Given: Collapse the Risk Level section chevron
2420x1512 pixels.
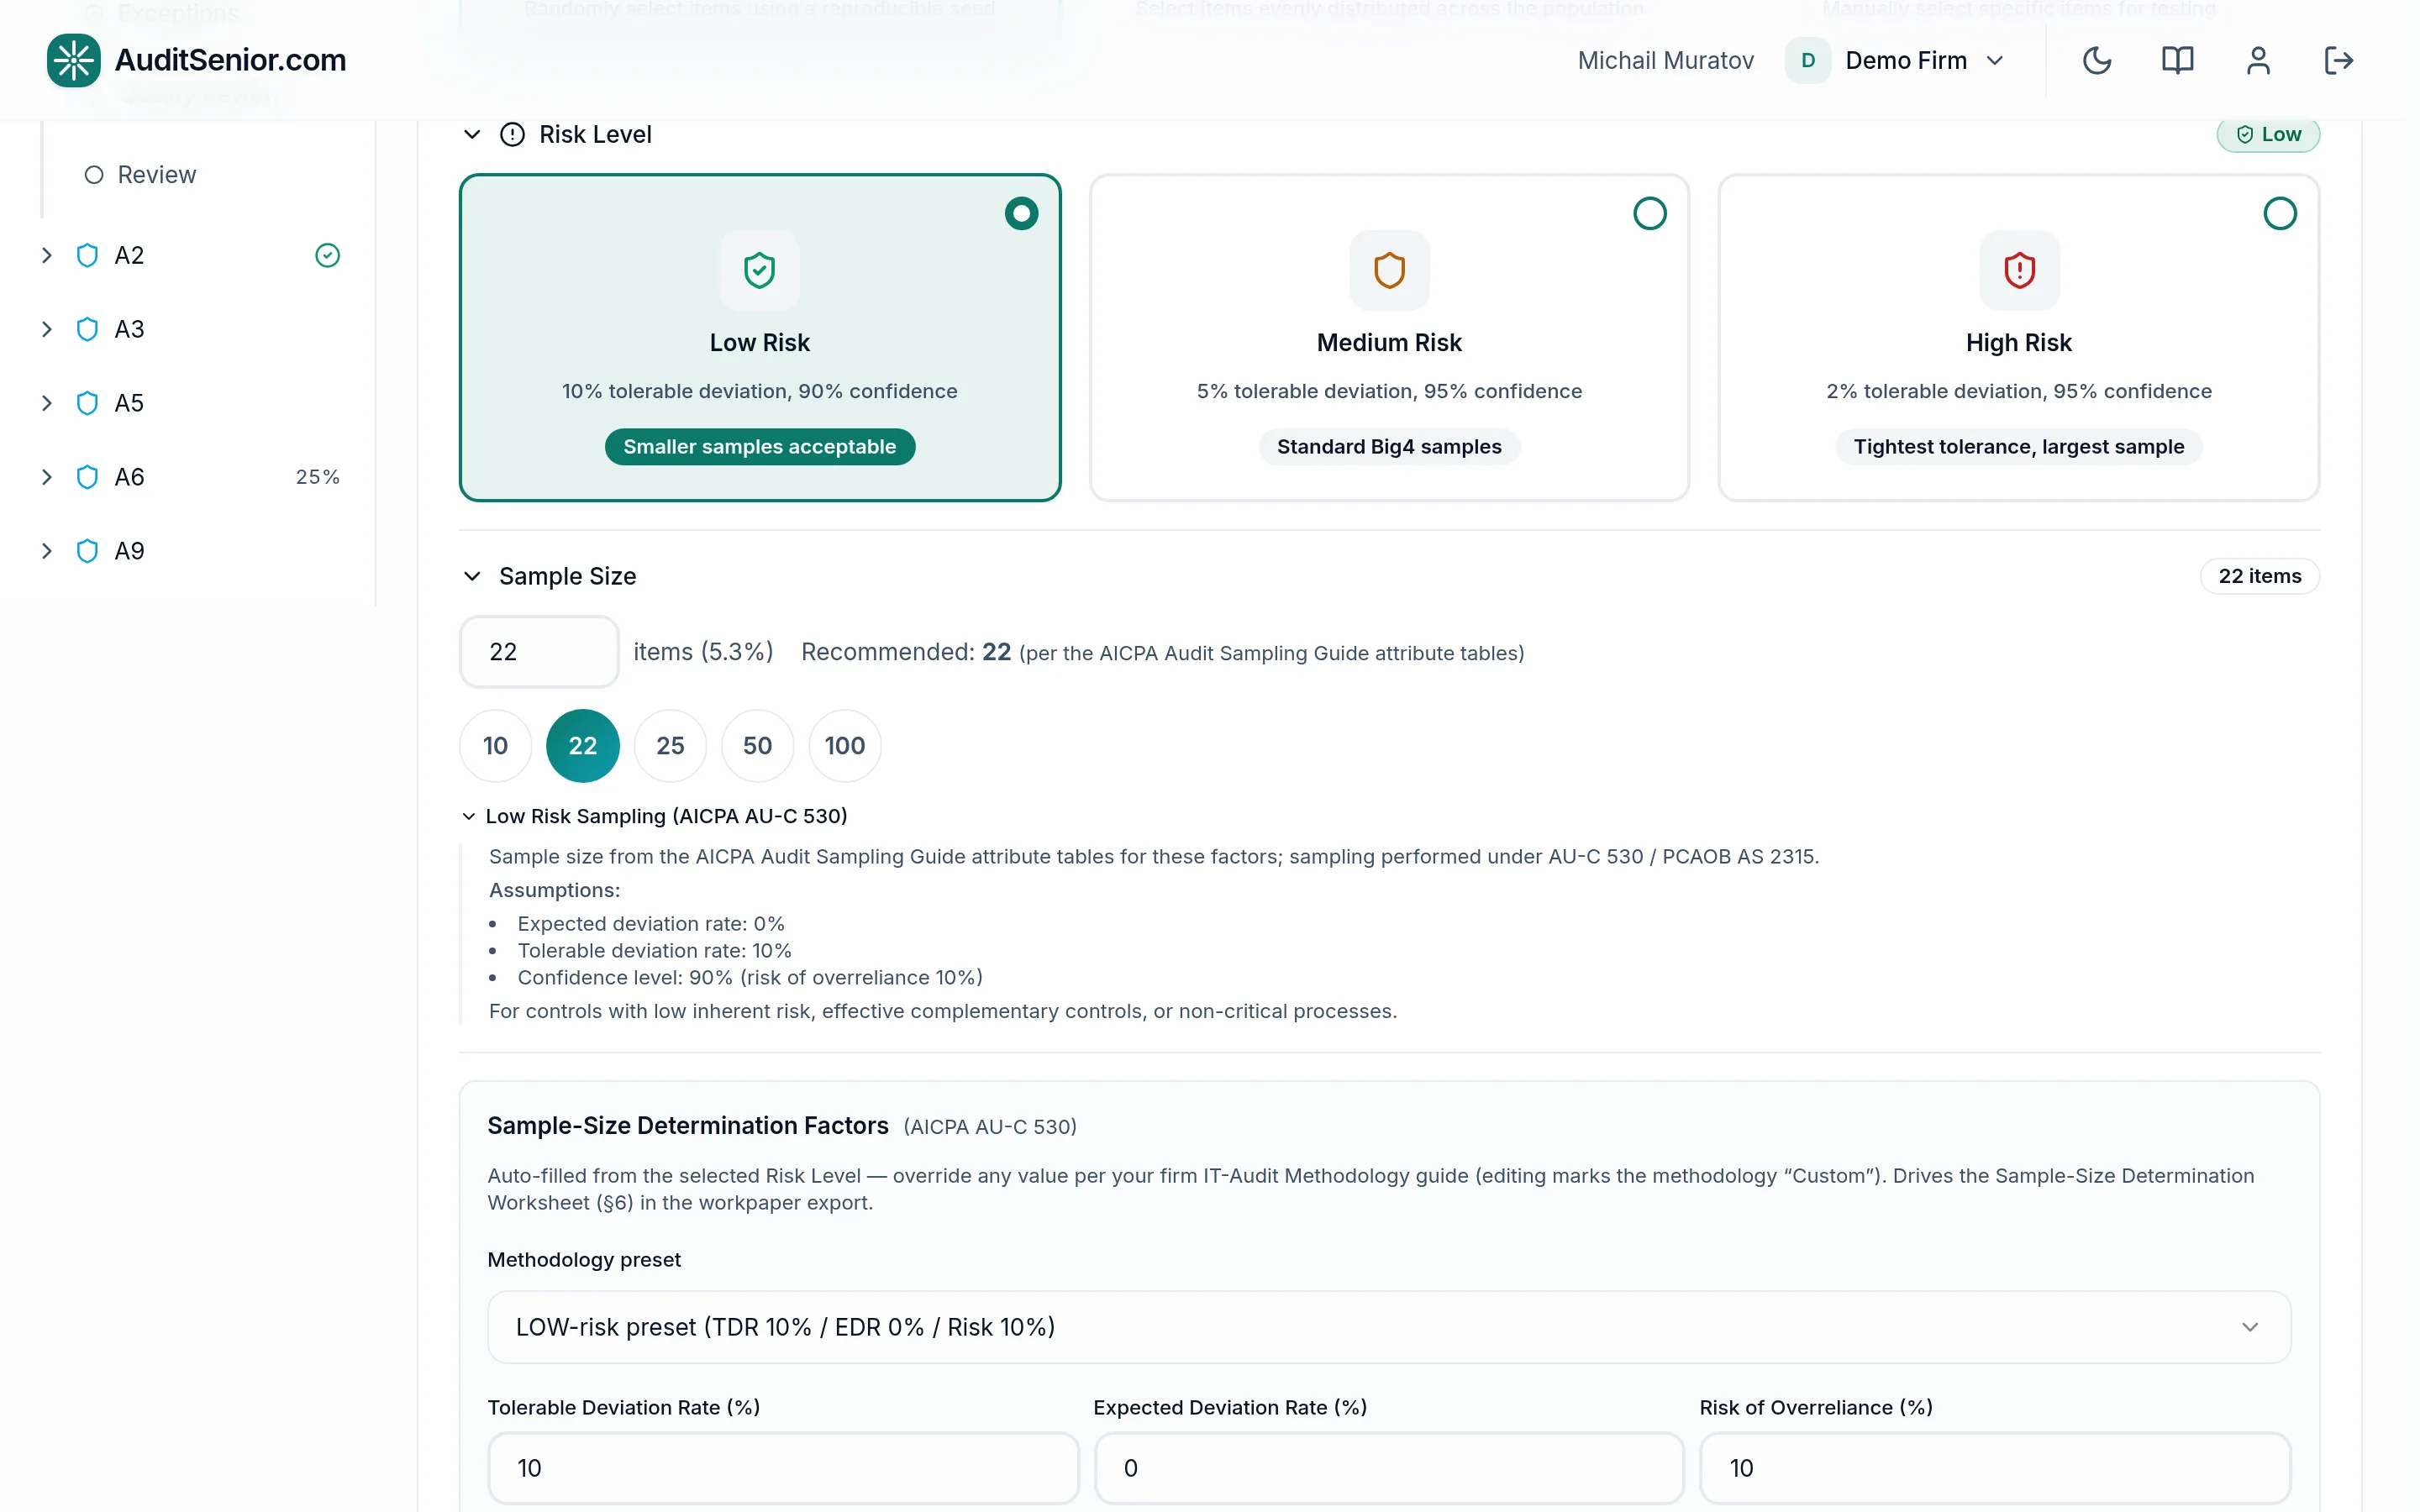Looking at the screenshot, I should (472, 134).
